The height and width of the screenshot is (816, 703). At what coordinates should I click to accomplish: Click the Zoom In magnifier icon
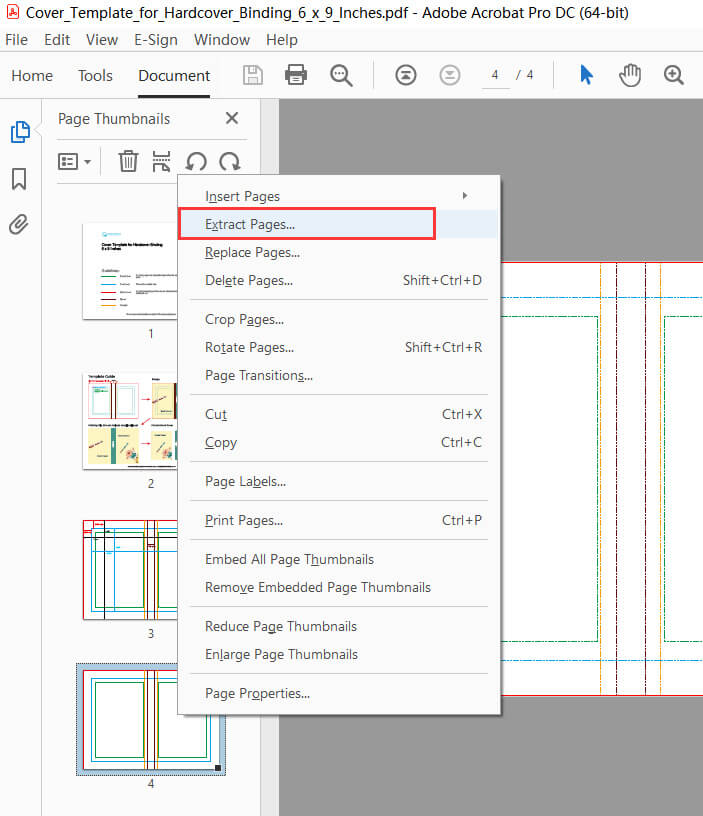point(674,76)
